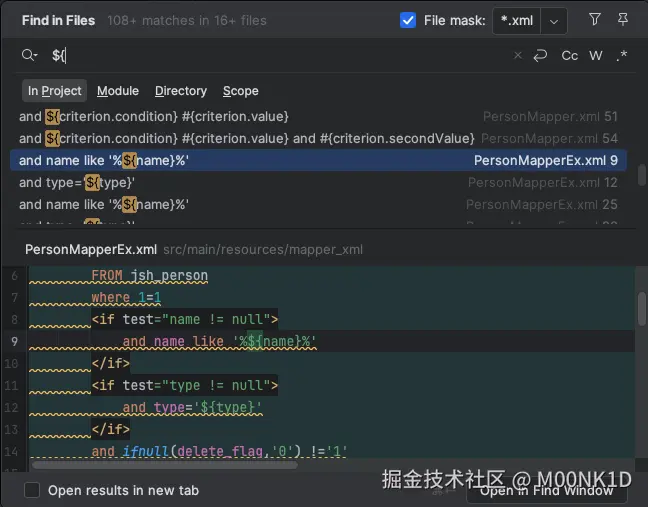Click the results list scrollbar thumb
Viewport: 648px width, 507px height.
[641, 175]
